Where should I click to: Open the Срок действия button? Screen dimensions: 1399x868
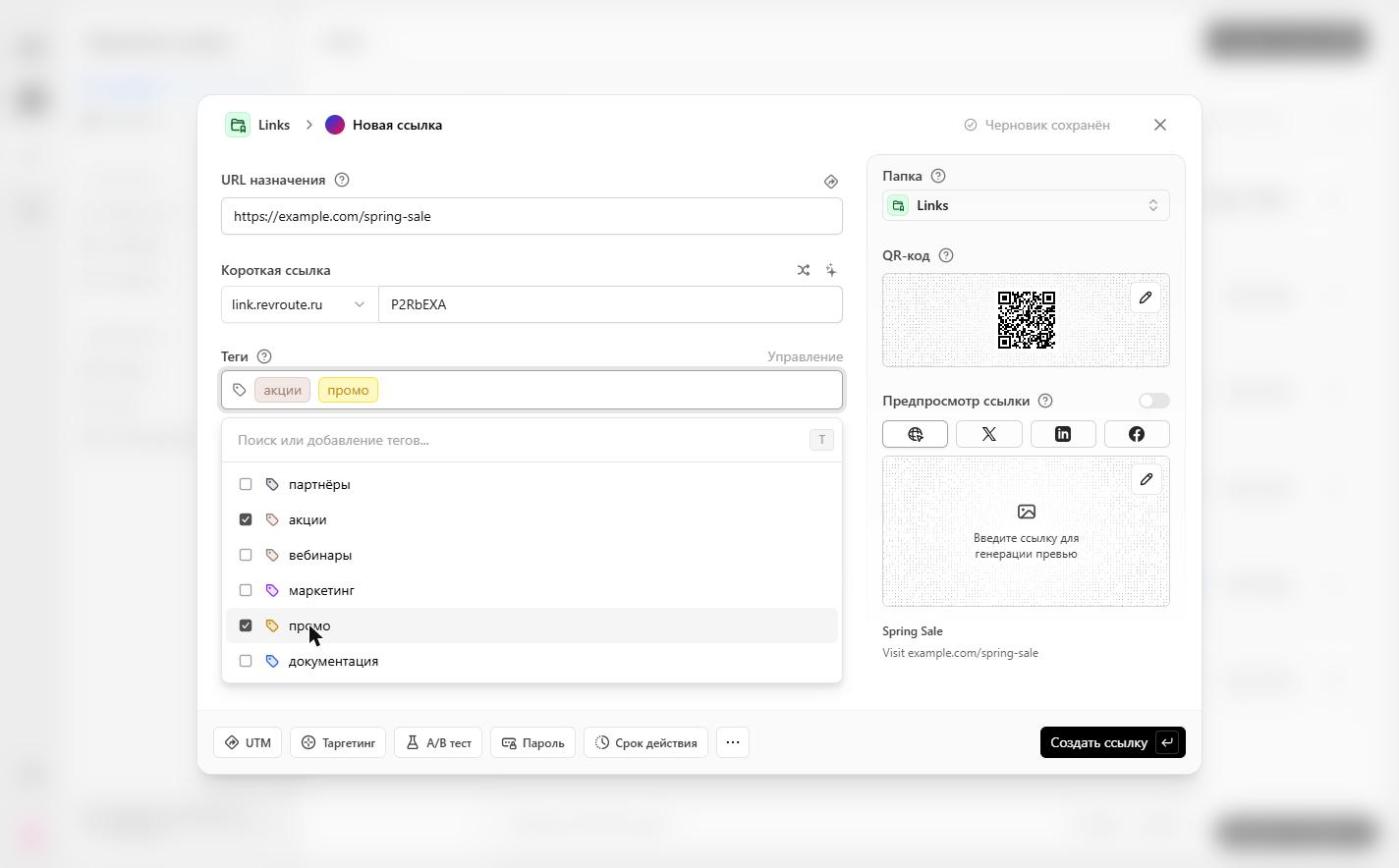click(x=646, y=743)
